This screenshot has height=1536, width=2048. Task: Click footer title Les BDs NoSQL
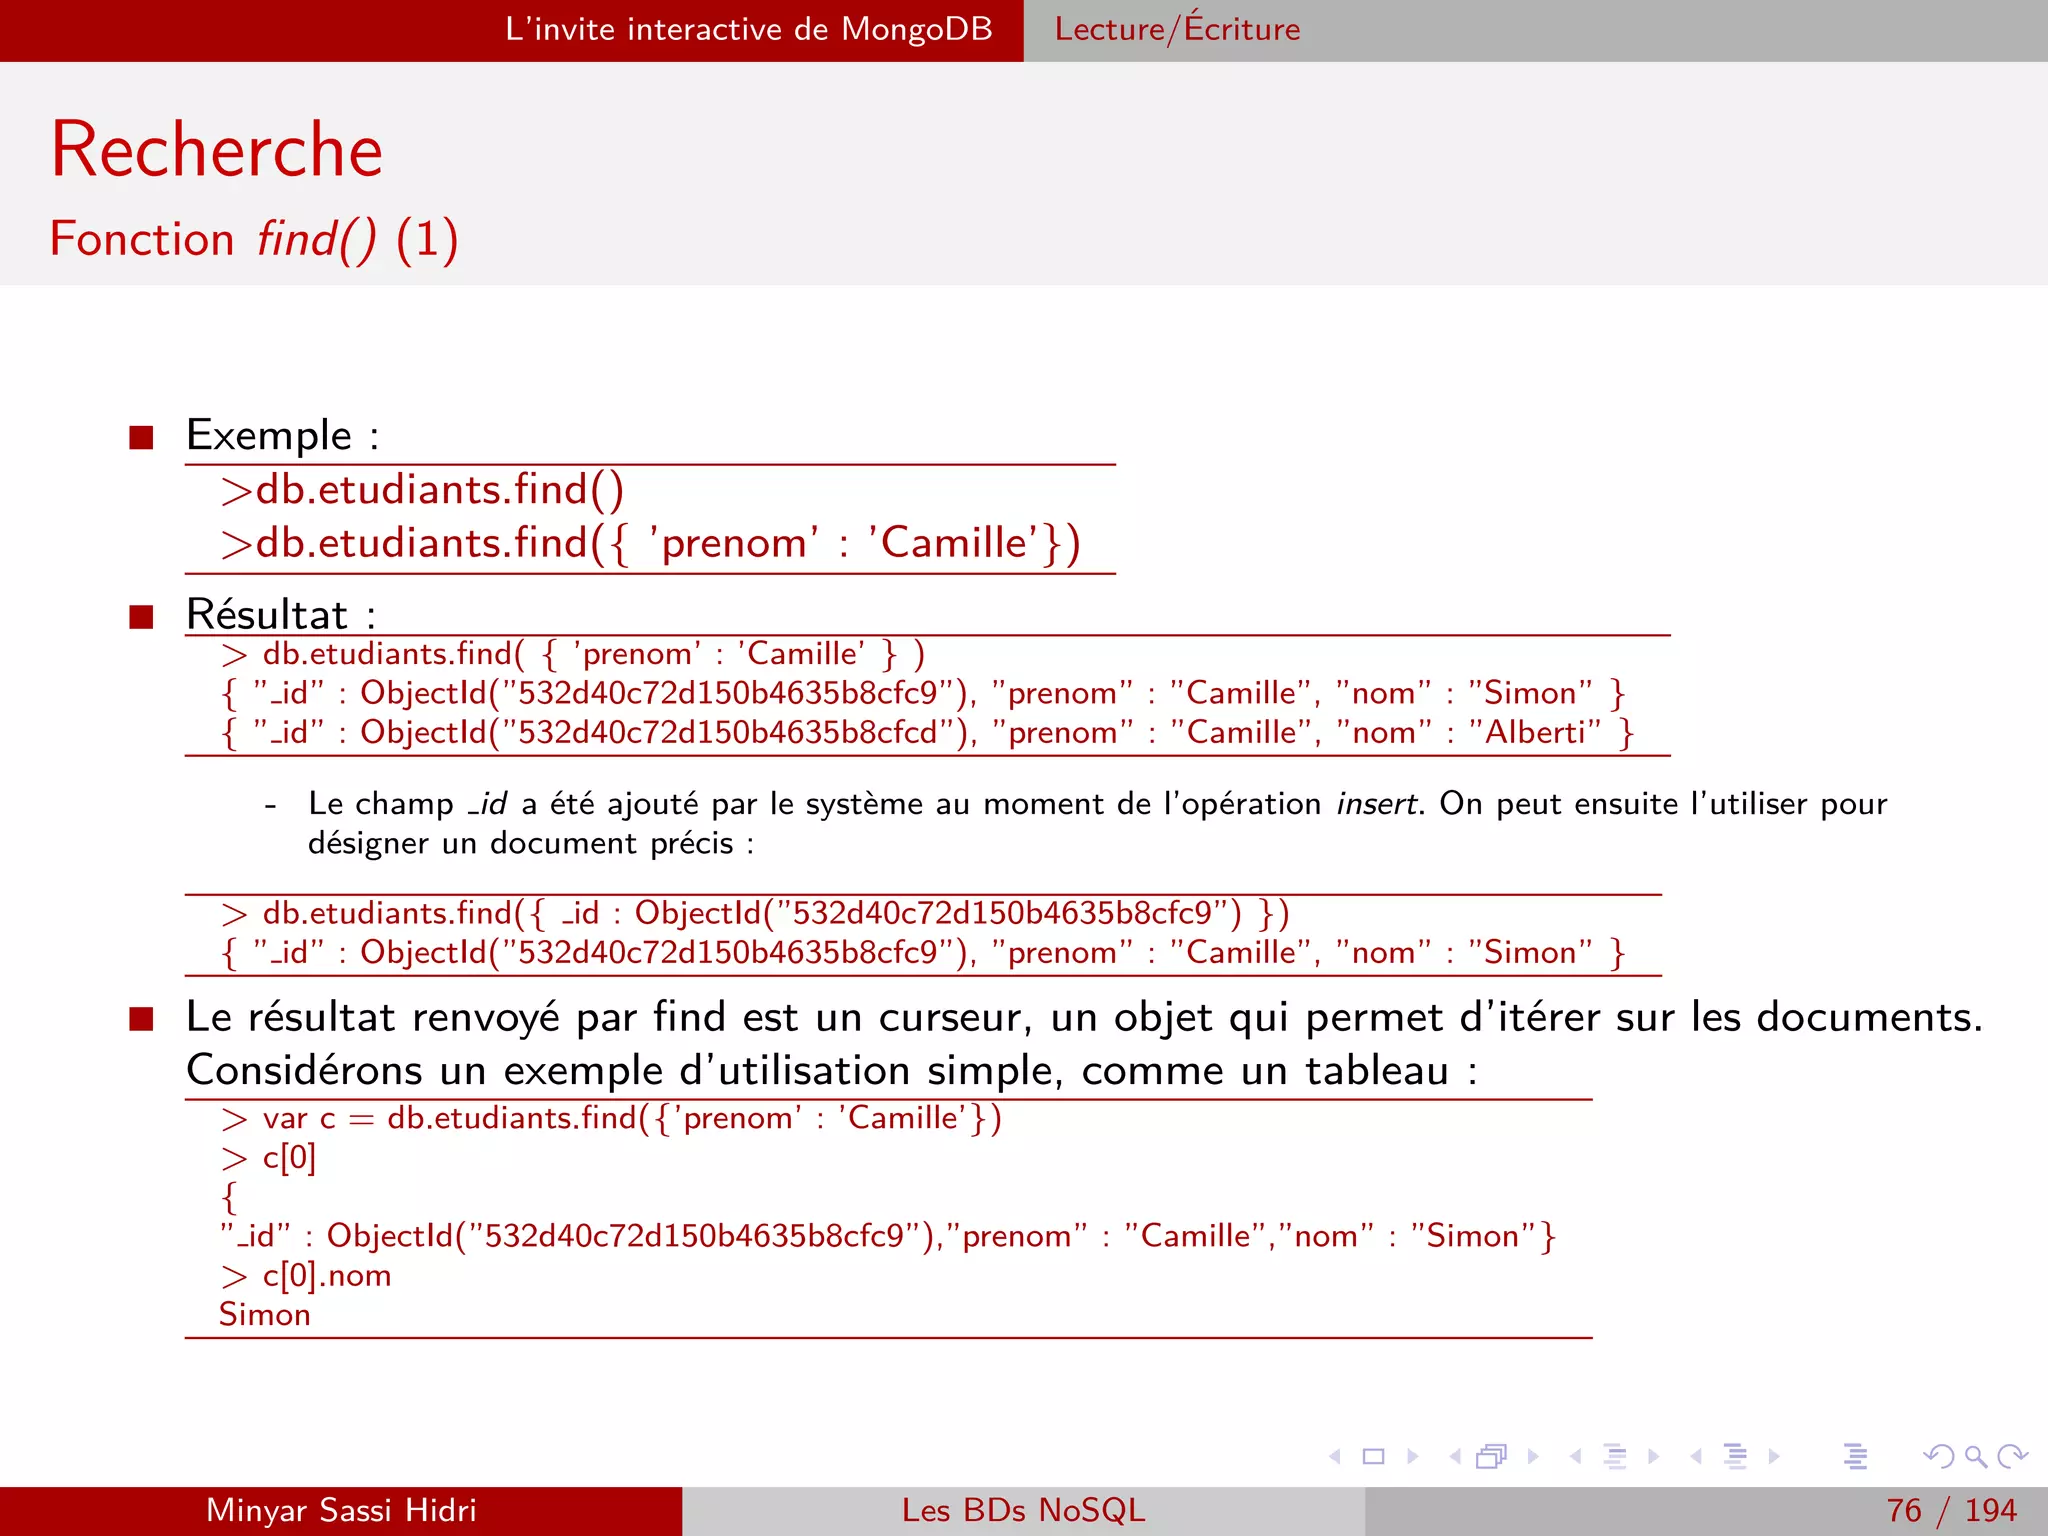coord(1023,1510)
